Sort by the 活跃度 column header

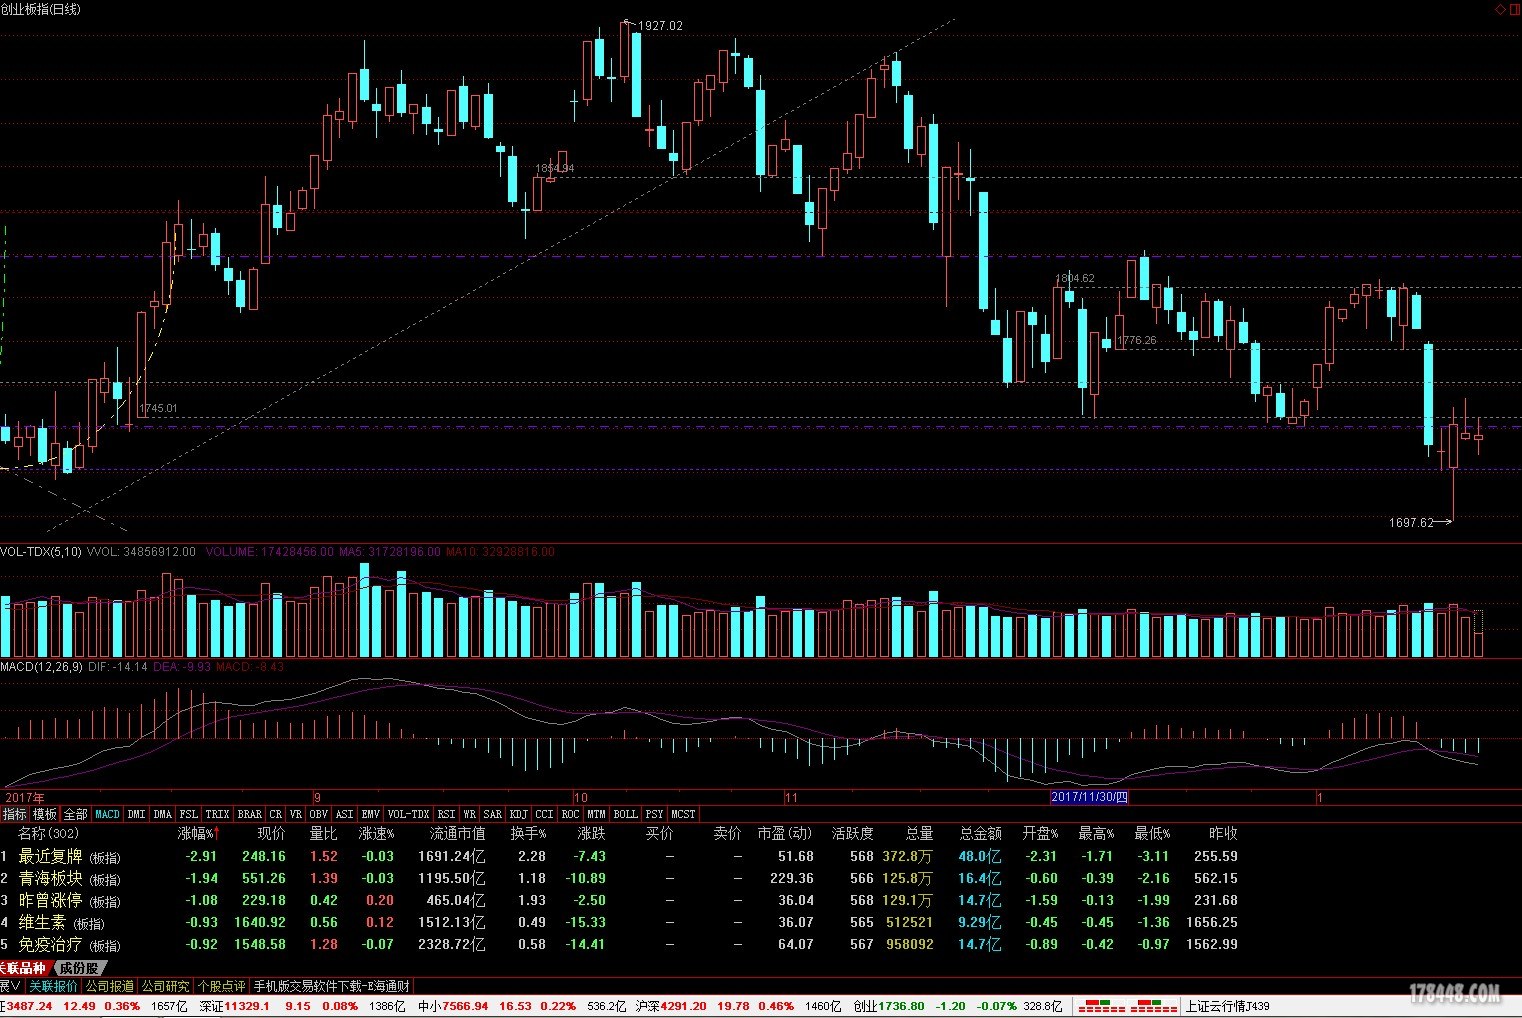pyautogui.click(x=853, y=833)
